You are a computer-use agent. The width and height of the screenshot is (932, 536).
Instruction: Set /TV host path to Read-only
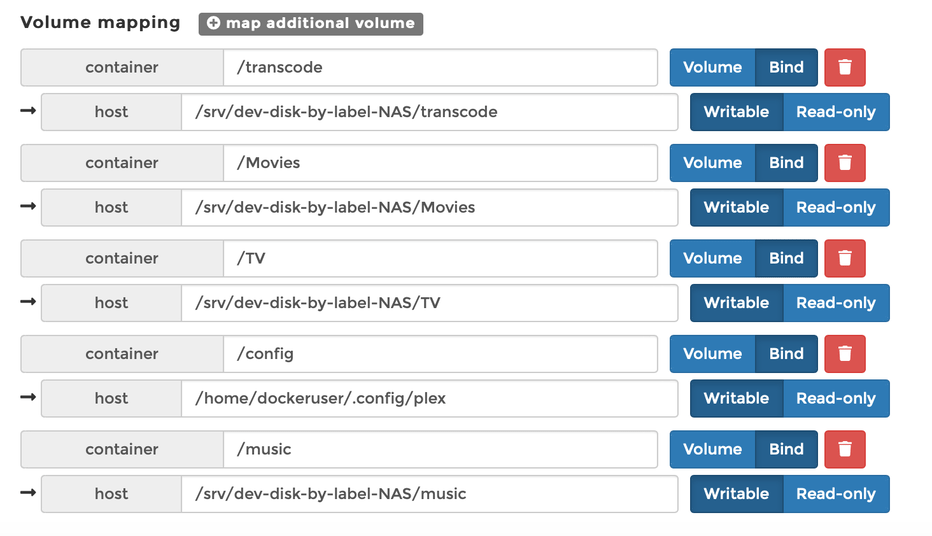point(836,303)
